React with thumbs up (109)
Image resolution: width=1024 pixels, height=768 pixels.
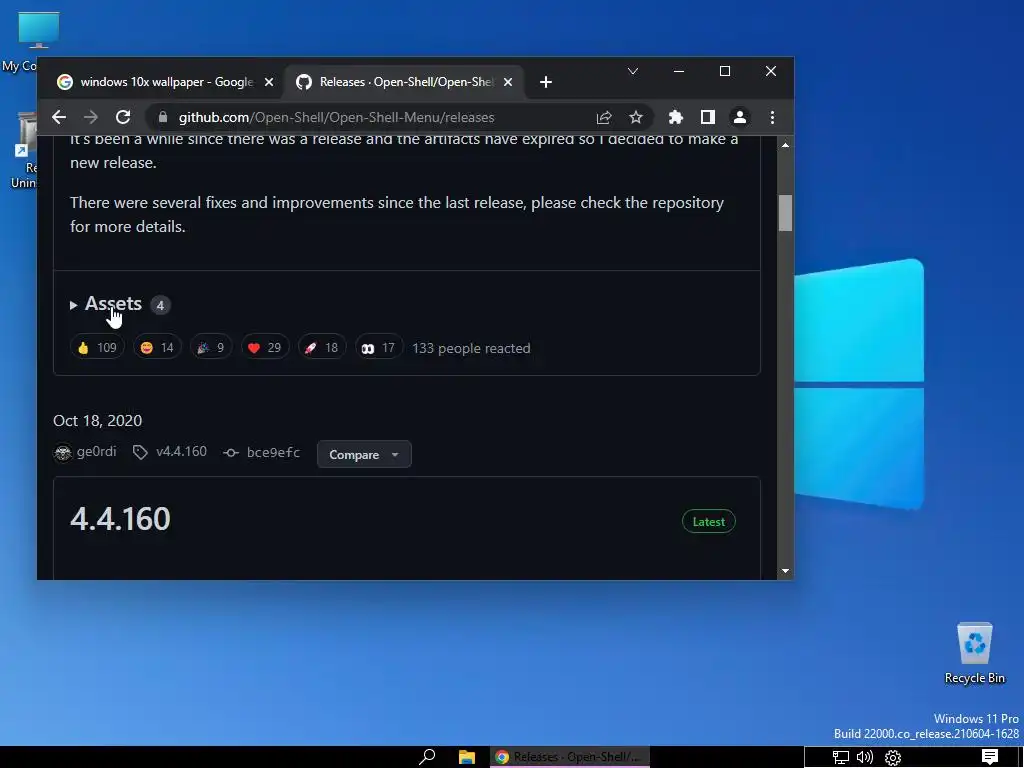97,348
